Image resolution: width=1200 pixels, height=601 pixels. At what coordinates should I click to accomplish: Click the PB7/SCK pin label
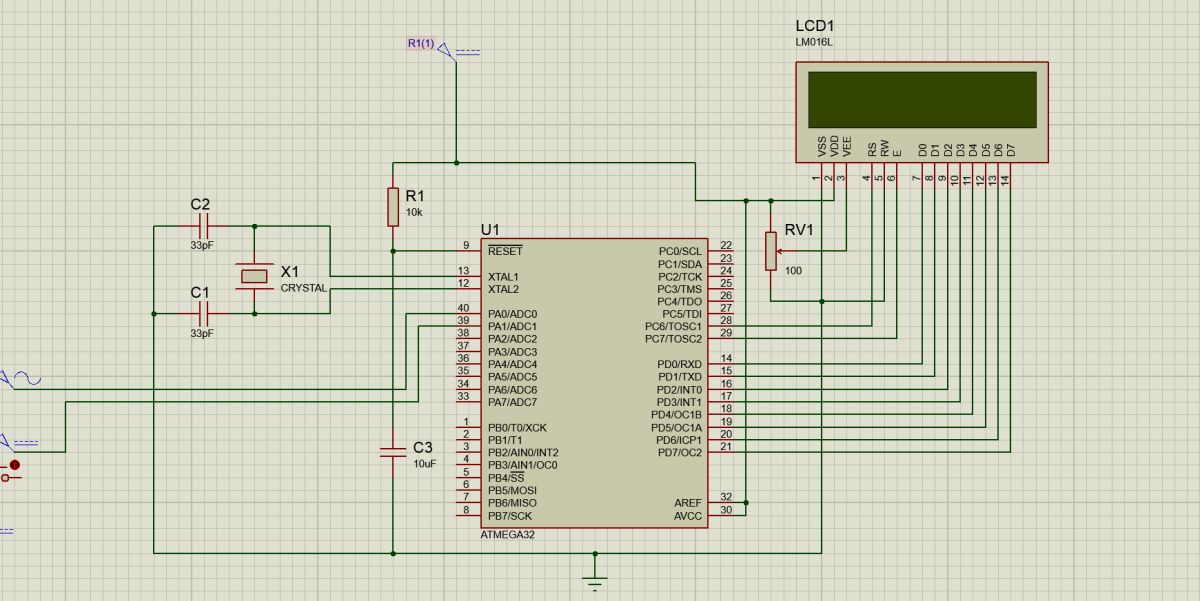click(x=510, y=516)
